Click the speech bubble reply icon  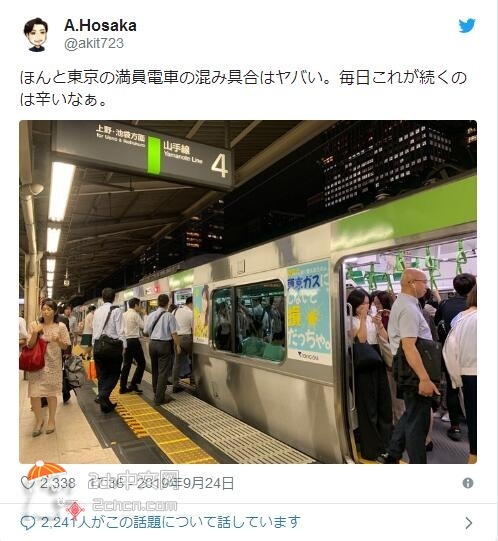pos(28,523)
